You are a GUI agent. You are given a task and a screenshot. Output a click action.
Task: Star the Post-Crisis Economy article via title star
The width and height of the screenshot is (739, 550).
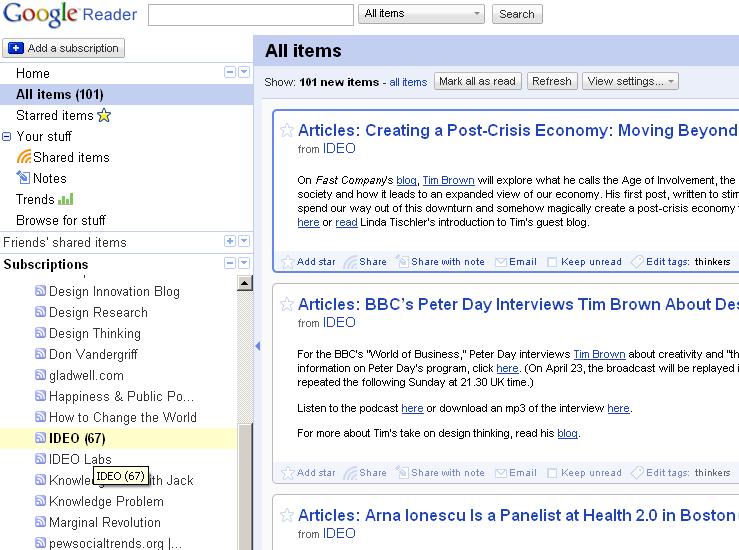click(x=287, y=130)
